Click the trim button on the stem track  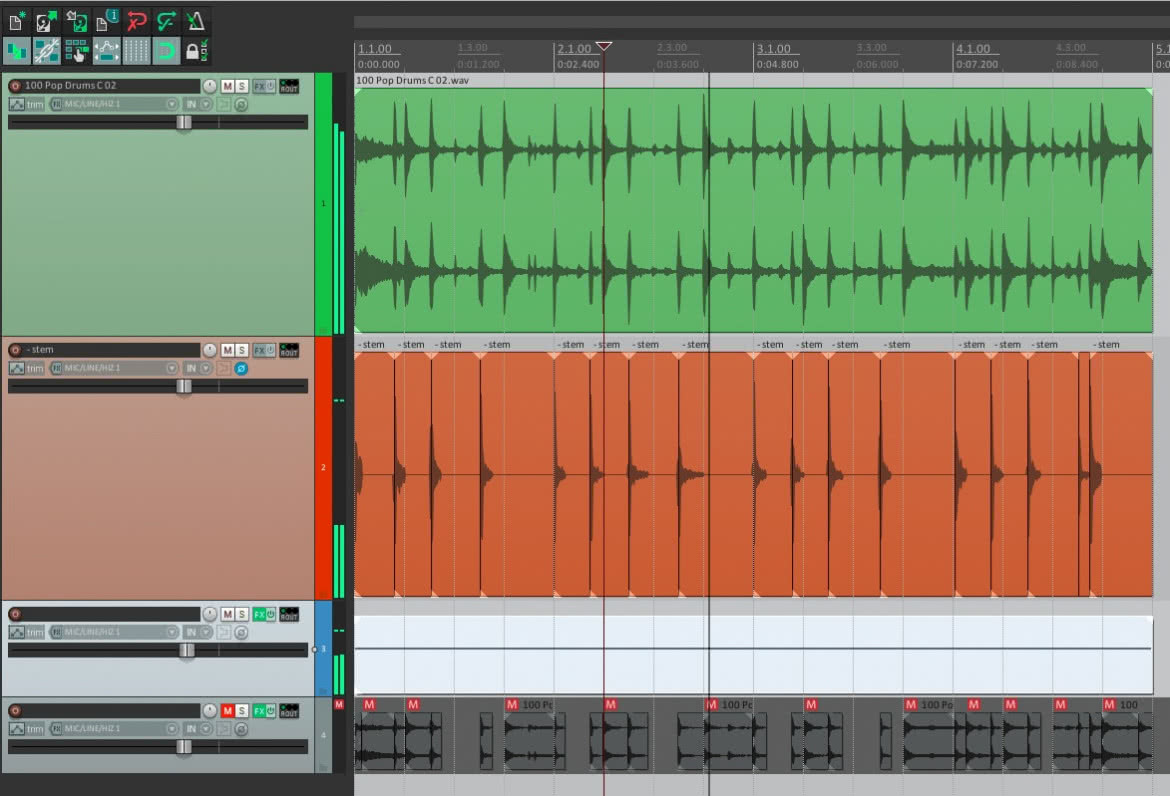point(35,369)
